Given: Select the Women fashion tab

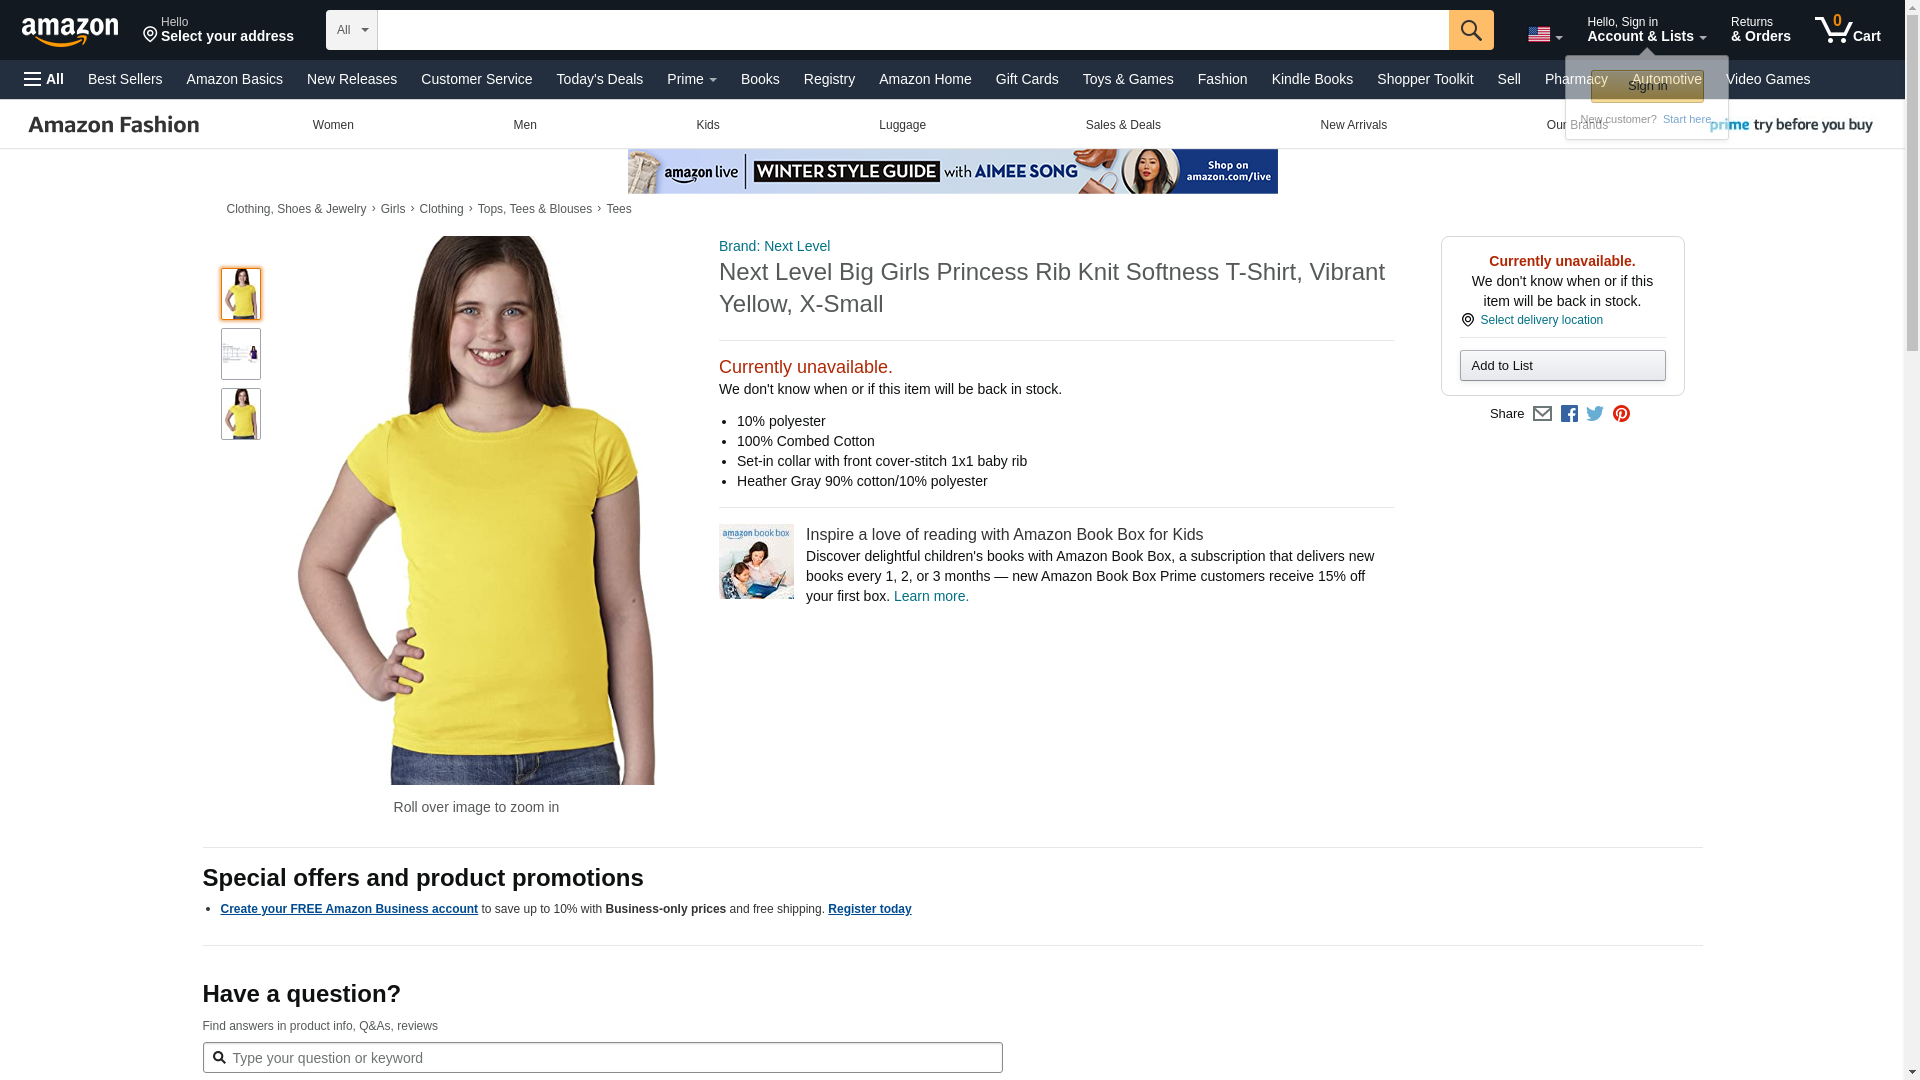Looking at the screenshot, I should coord(333,125).
